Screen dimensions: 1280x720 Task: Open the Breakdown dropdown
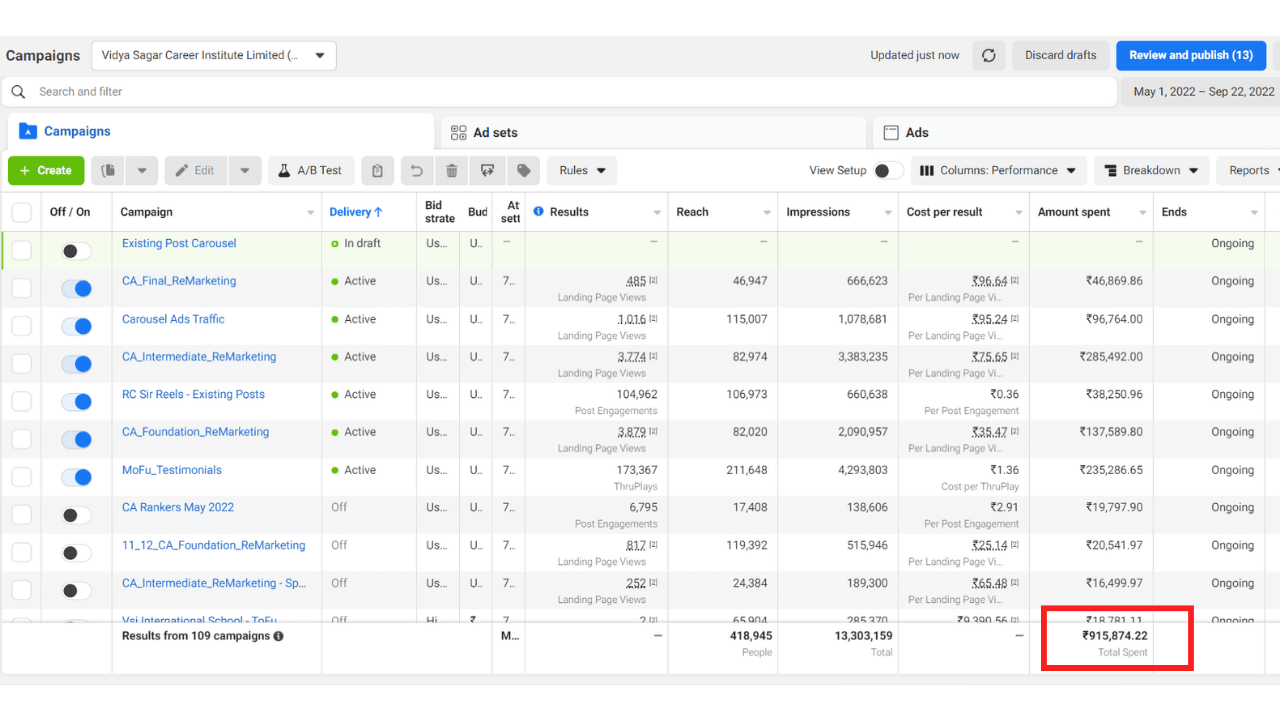click(x=1151, y=171)
